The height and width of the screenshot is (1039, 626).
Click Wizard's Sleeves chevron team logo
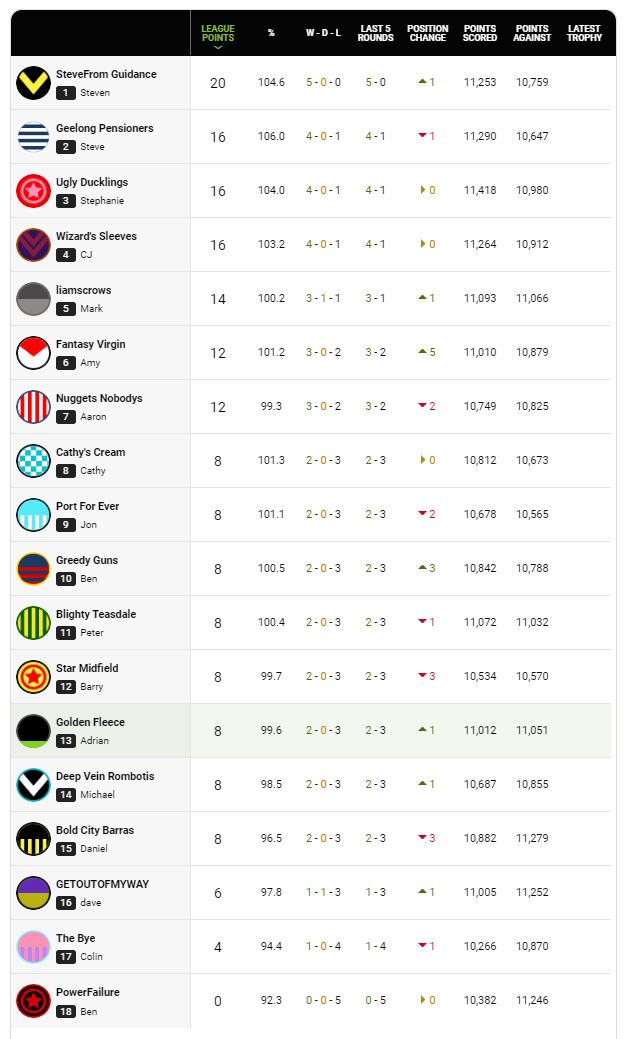point(33,245)
